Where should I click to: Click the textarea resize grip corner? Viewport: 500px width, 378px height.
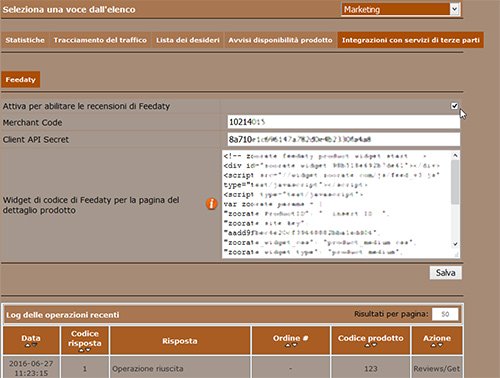(456, 255)
